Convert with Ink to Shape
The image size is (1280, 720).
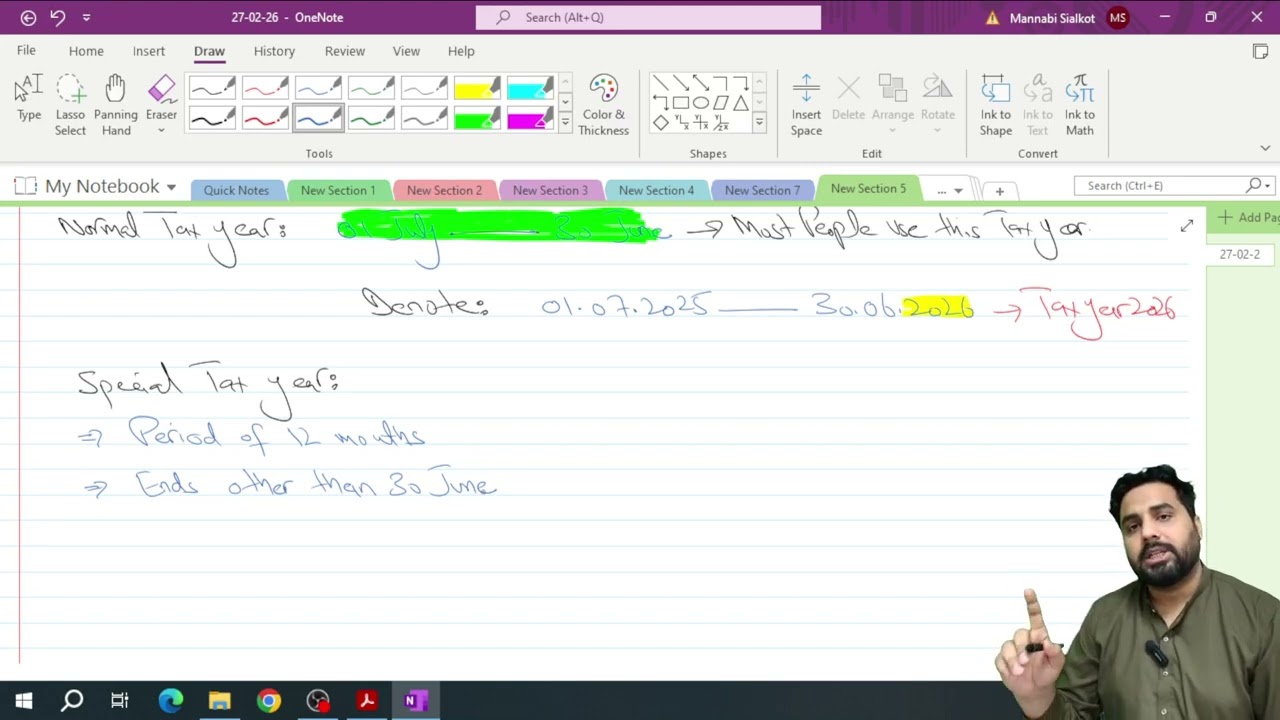pos(995,105)
